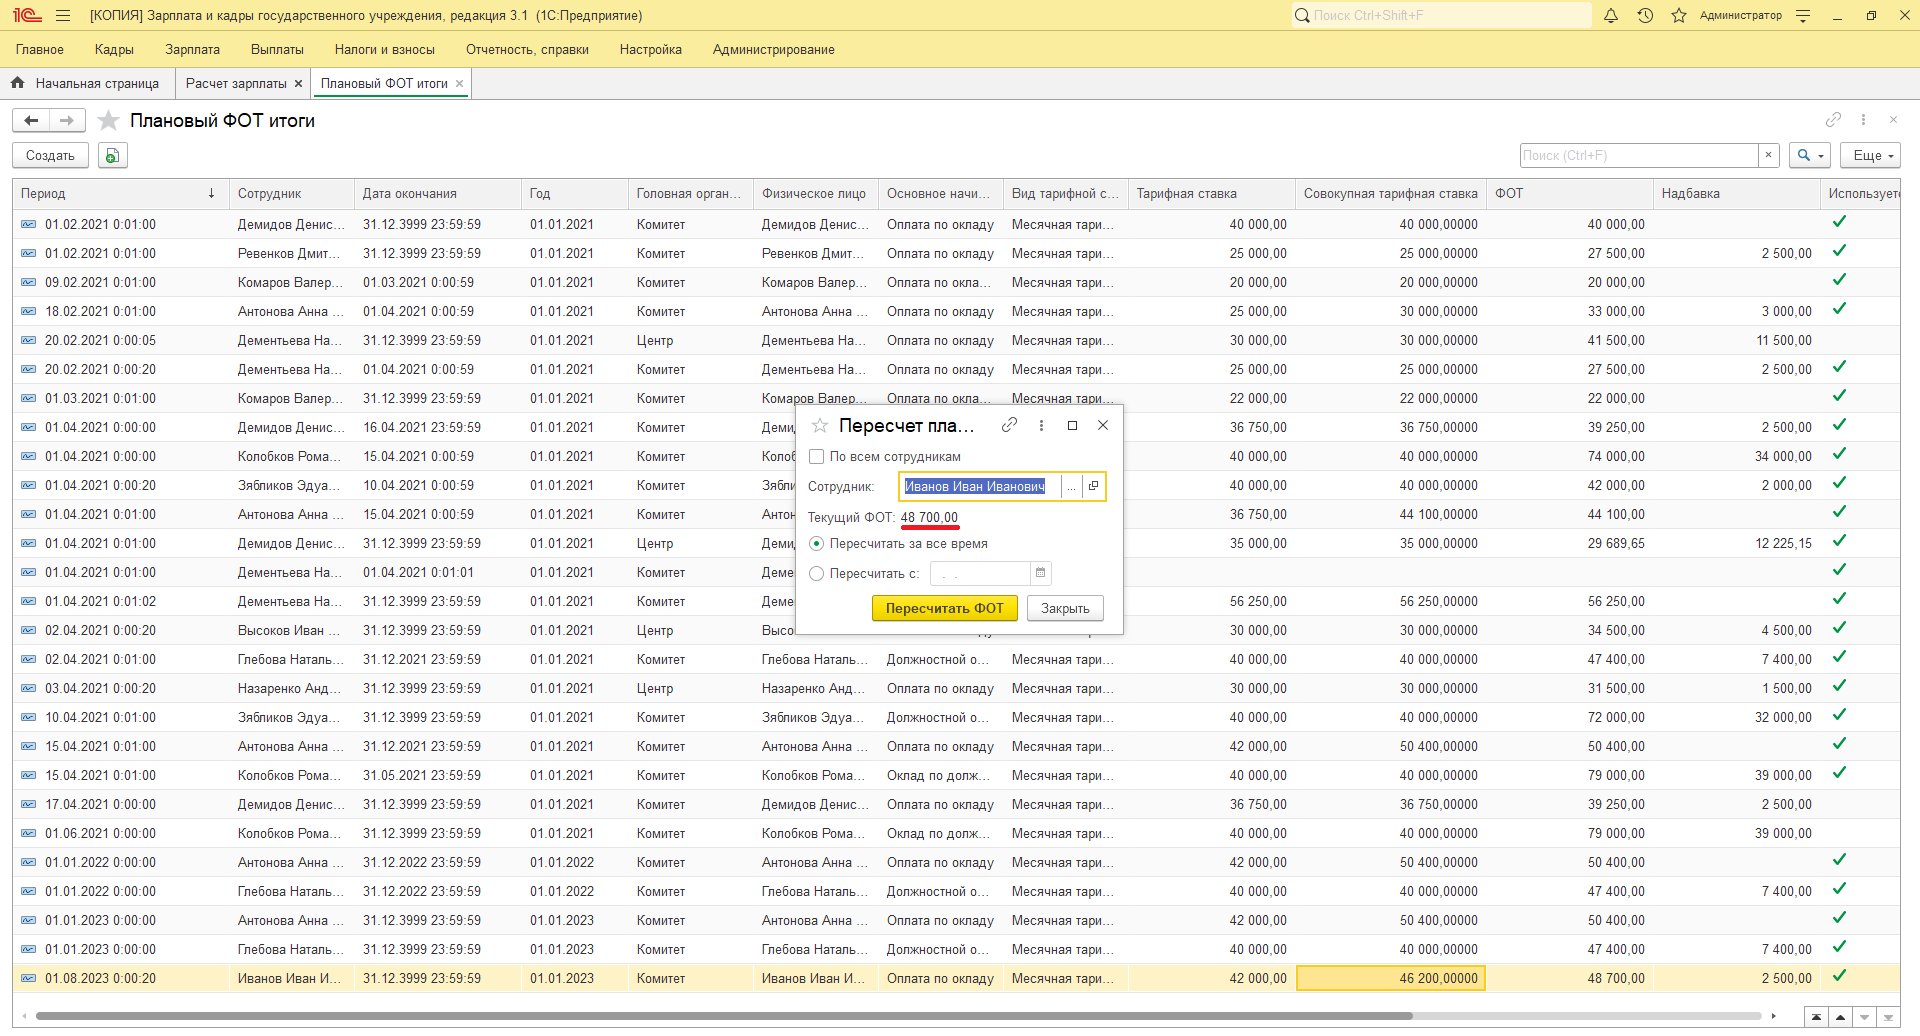Open favorites star in title bar
The height and width of the screenshot is (1036, 1920).
1679,15
